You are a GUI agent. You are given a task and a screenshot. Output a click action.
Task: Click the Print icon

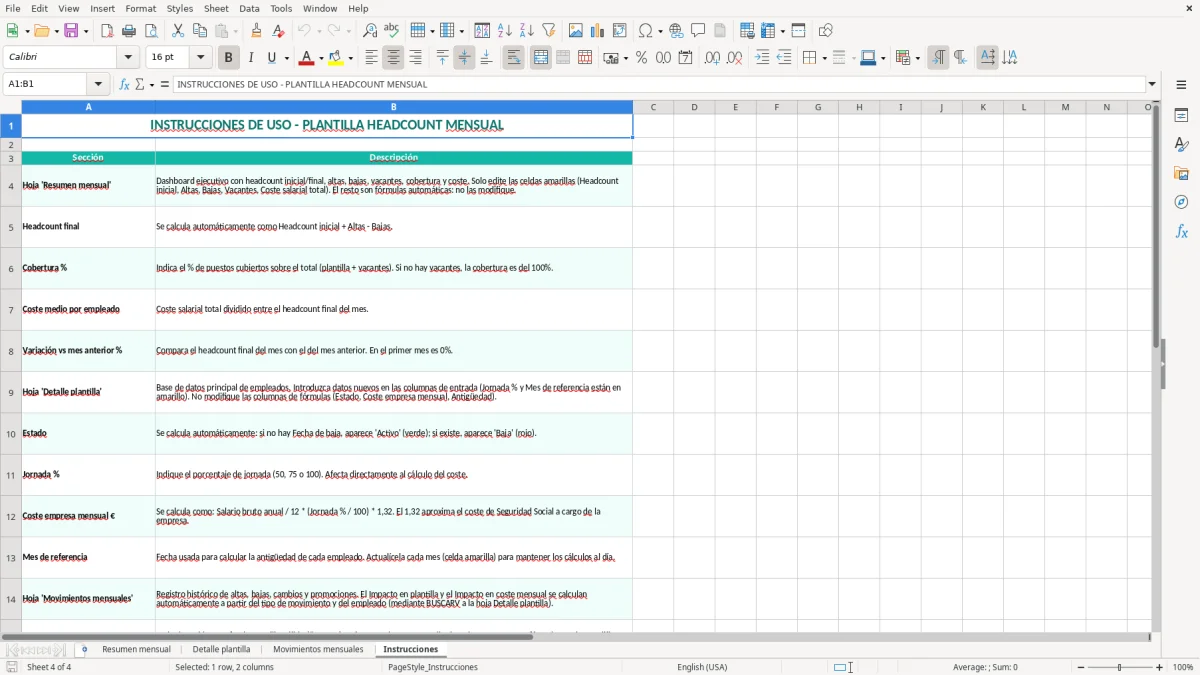point(129,31)
